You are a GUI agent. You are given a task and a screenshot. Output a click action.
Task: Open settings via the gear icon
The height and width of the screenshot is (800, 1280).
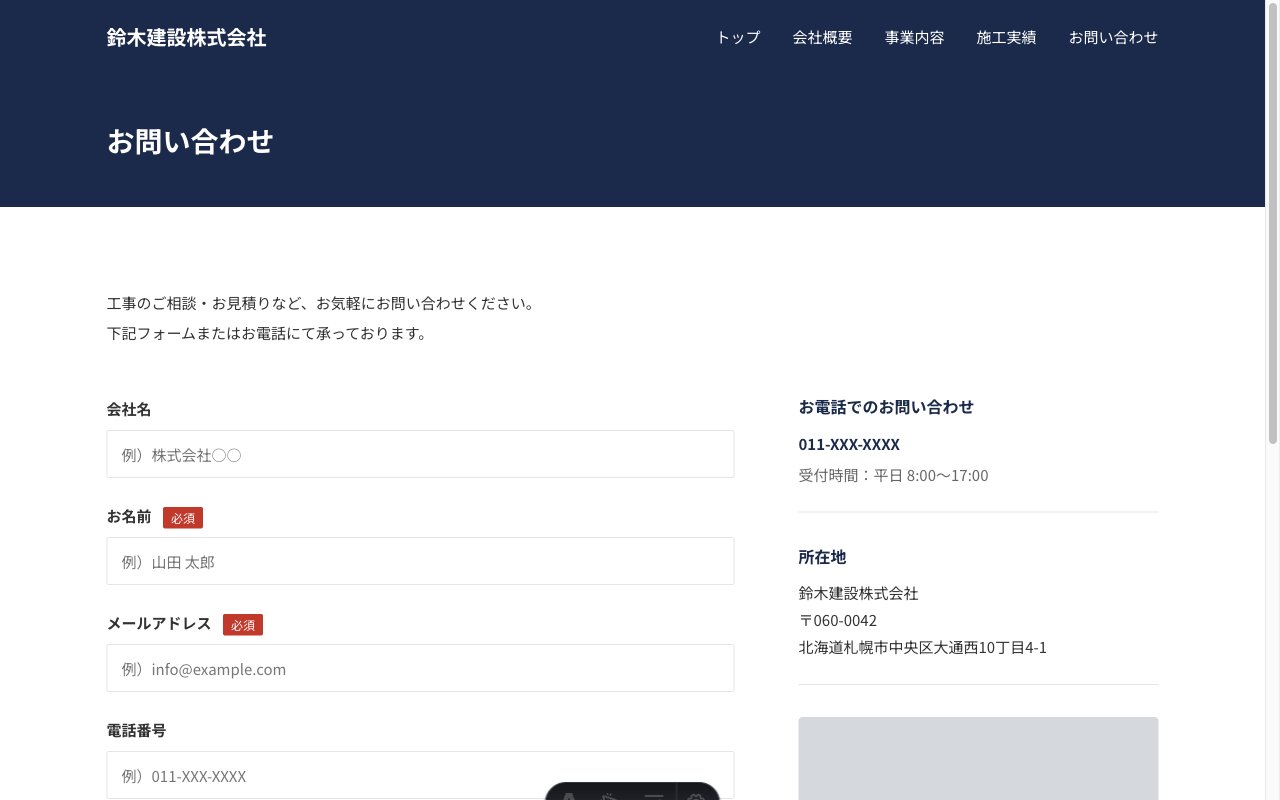[696, 796]
